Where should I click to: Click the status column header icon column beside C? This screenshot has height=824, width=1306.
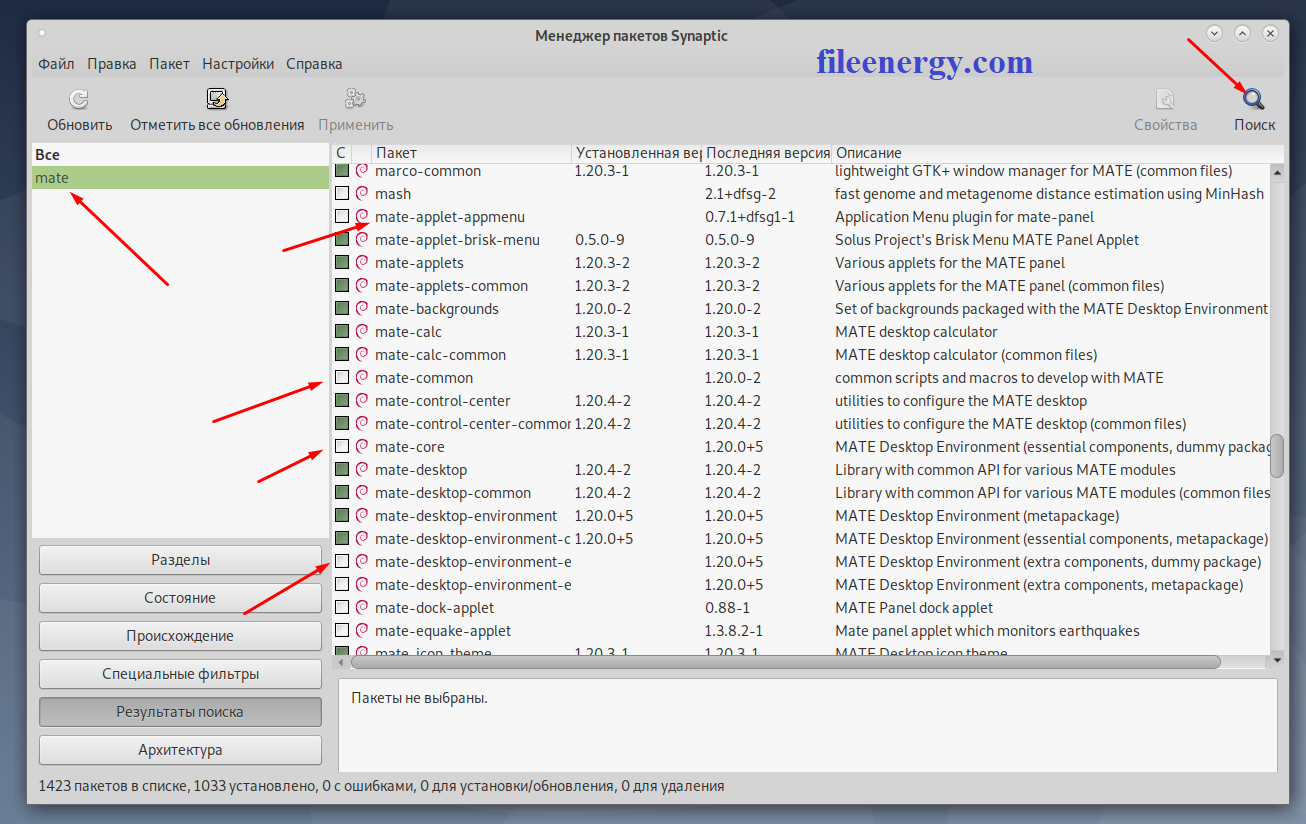(361, 153)
